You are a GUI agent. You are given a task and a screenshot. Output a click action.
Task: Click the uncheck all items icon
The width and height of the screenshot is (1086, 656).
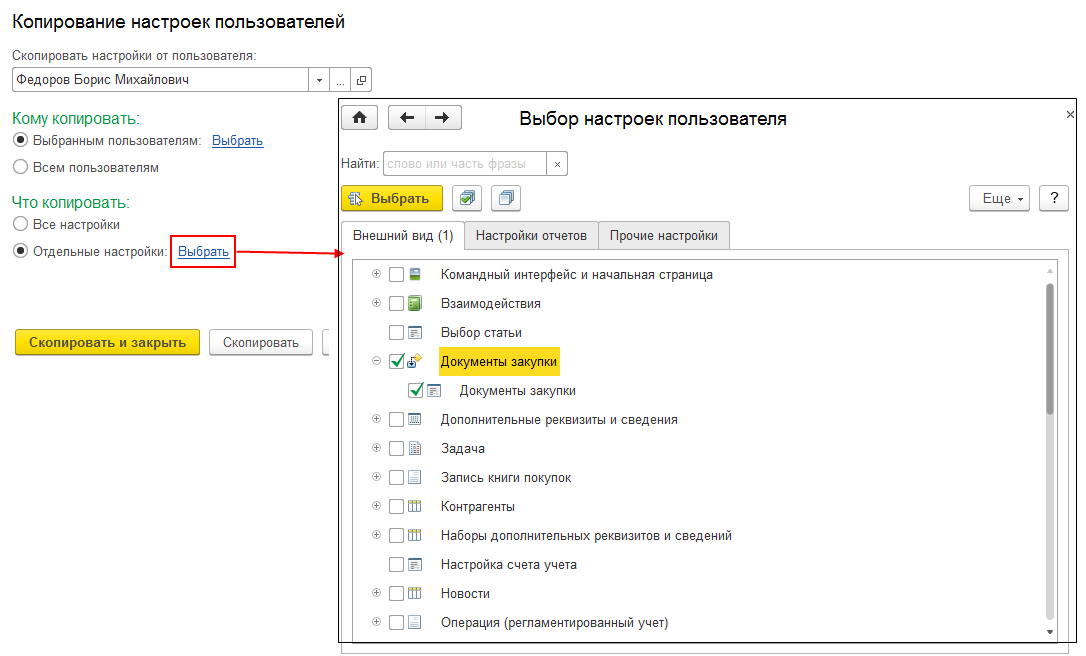[505, 198]
